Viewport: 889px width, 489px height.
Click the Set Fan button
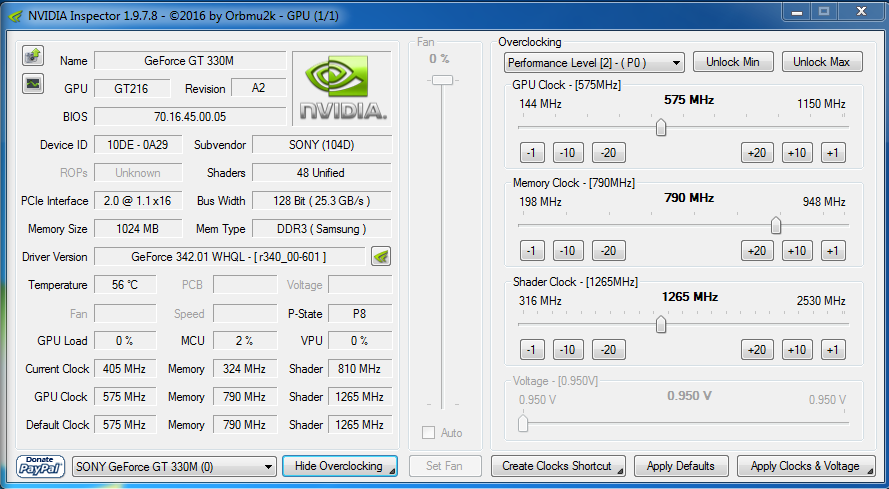tap(444, 466)
